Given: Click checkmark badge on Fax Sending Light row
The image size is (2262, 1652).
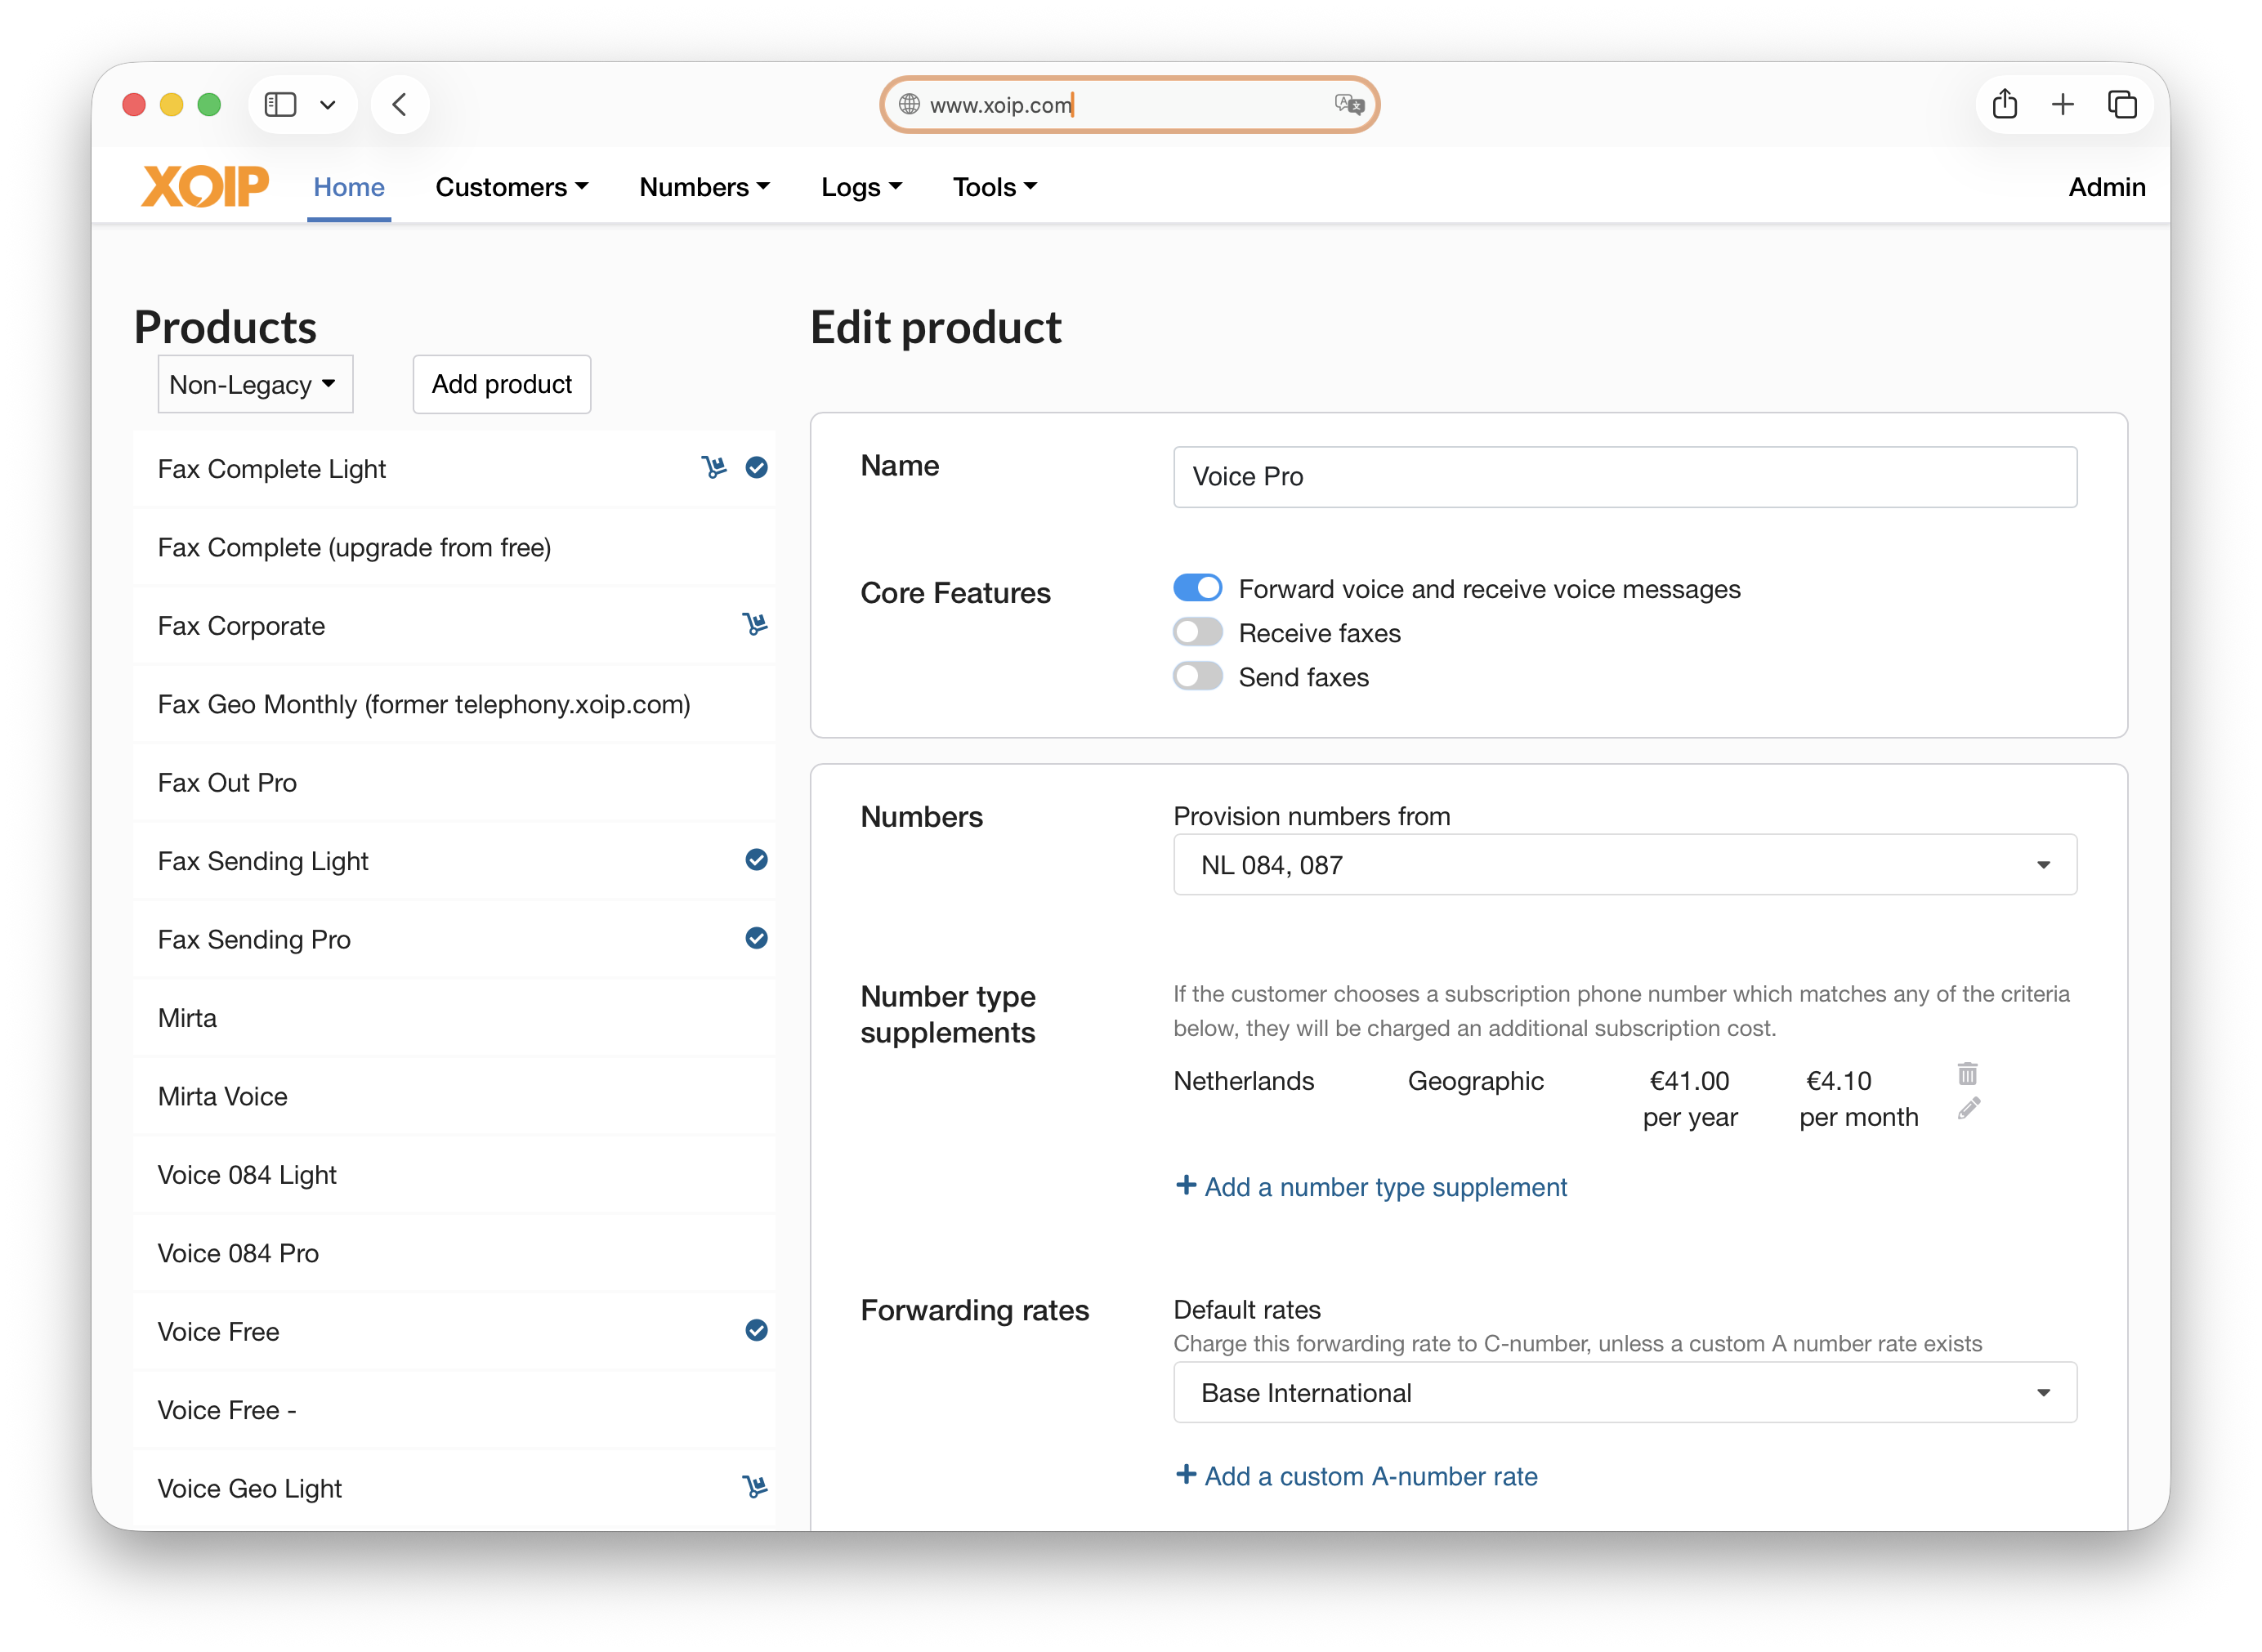Looking at the screenshot, I should 757,860.
